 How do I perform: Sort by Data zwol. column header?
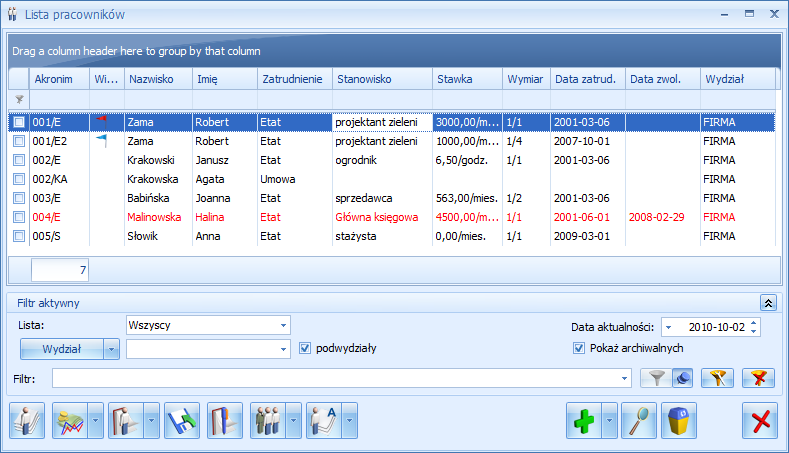pos(663,79)
